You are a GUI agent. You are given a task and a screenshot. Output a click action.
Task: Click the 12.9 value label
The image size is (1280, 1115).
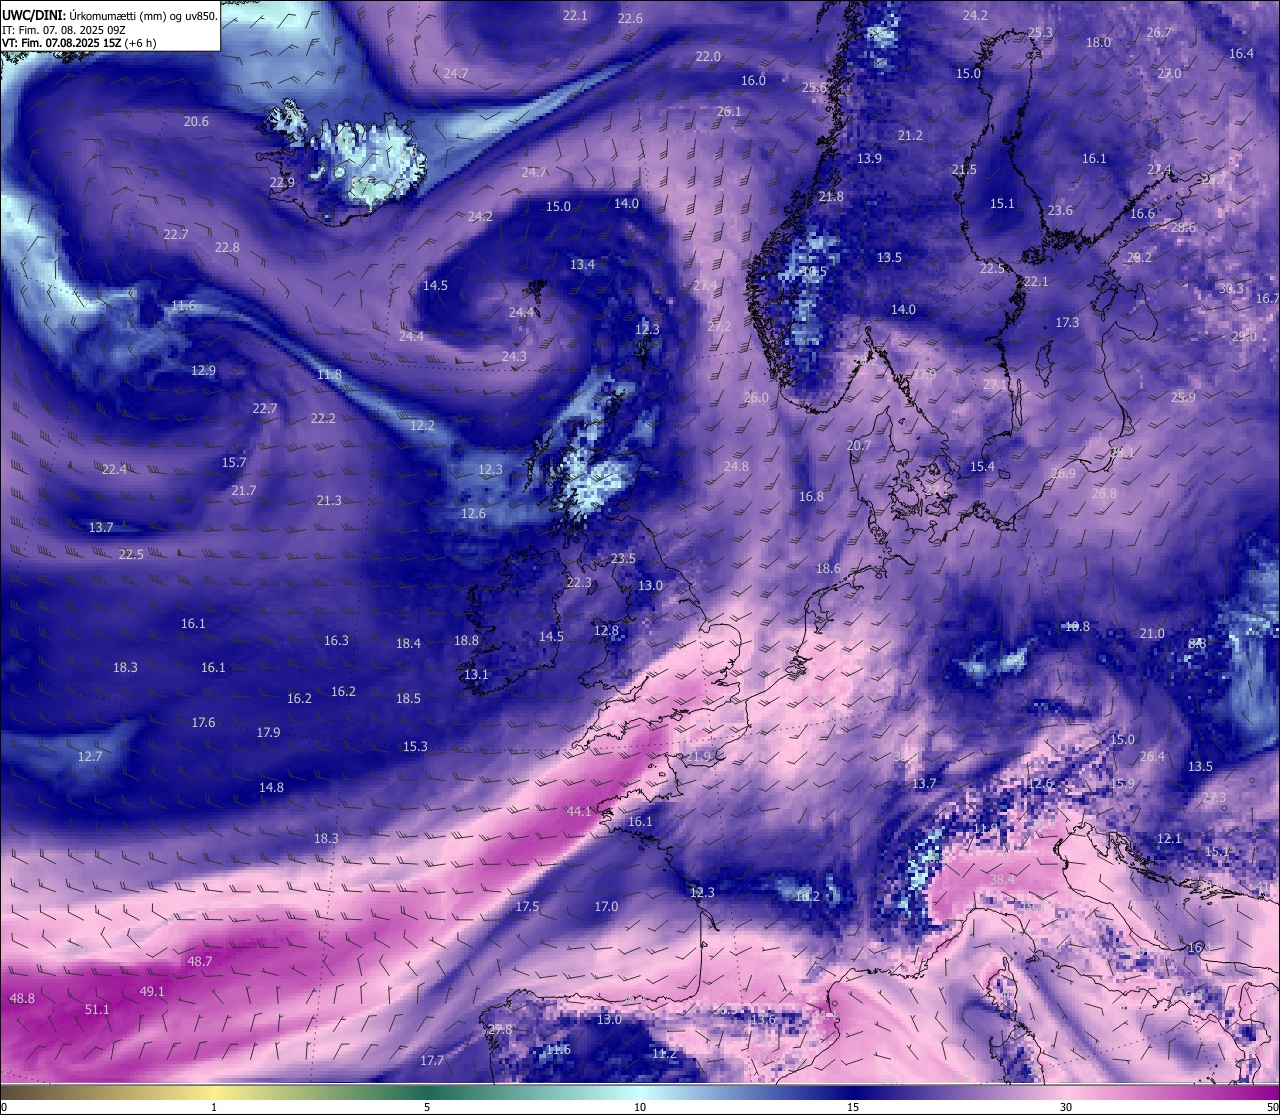203,370
